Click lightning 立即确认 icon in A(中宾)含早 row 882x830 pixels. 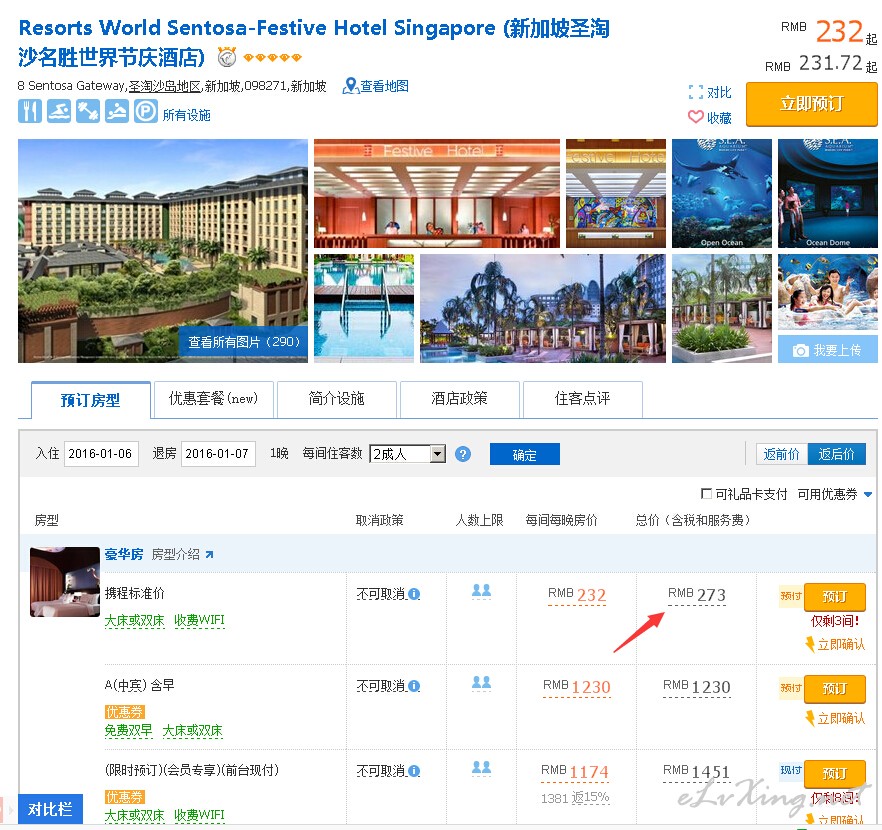coord(810,718)
